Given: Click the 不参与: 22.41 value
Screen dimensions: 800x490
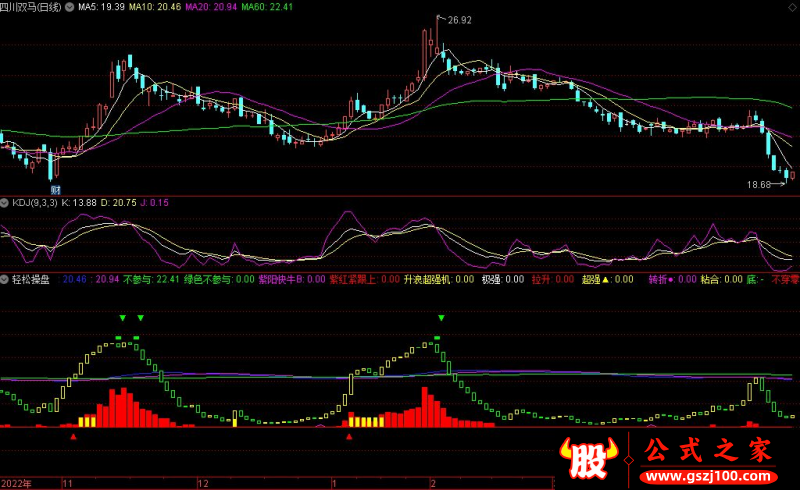Looking at the screenshot, I should coord(151,279).
